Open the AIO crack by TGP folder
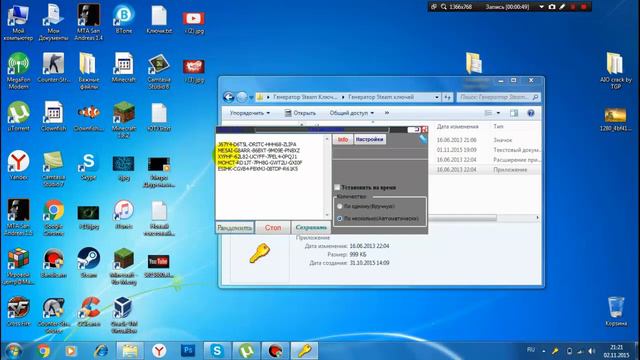 [616, 71]
